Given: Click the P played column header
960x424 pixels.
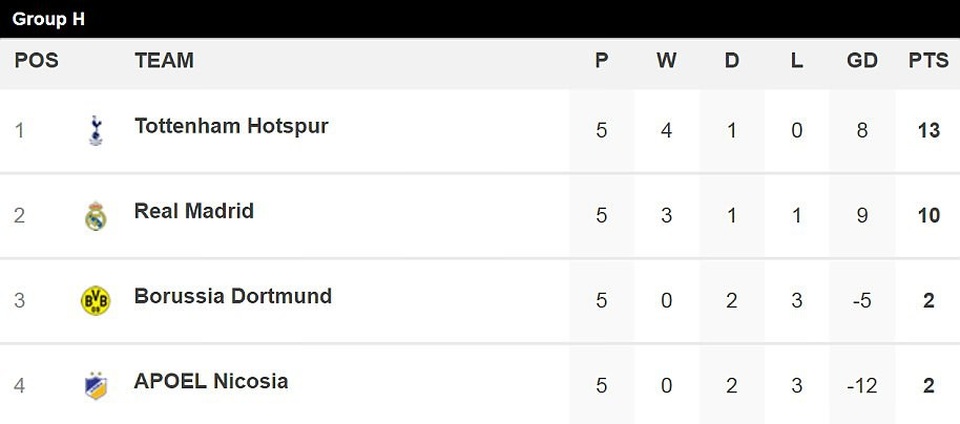Looking at the screenshot, I should click(x=602, y=60).
